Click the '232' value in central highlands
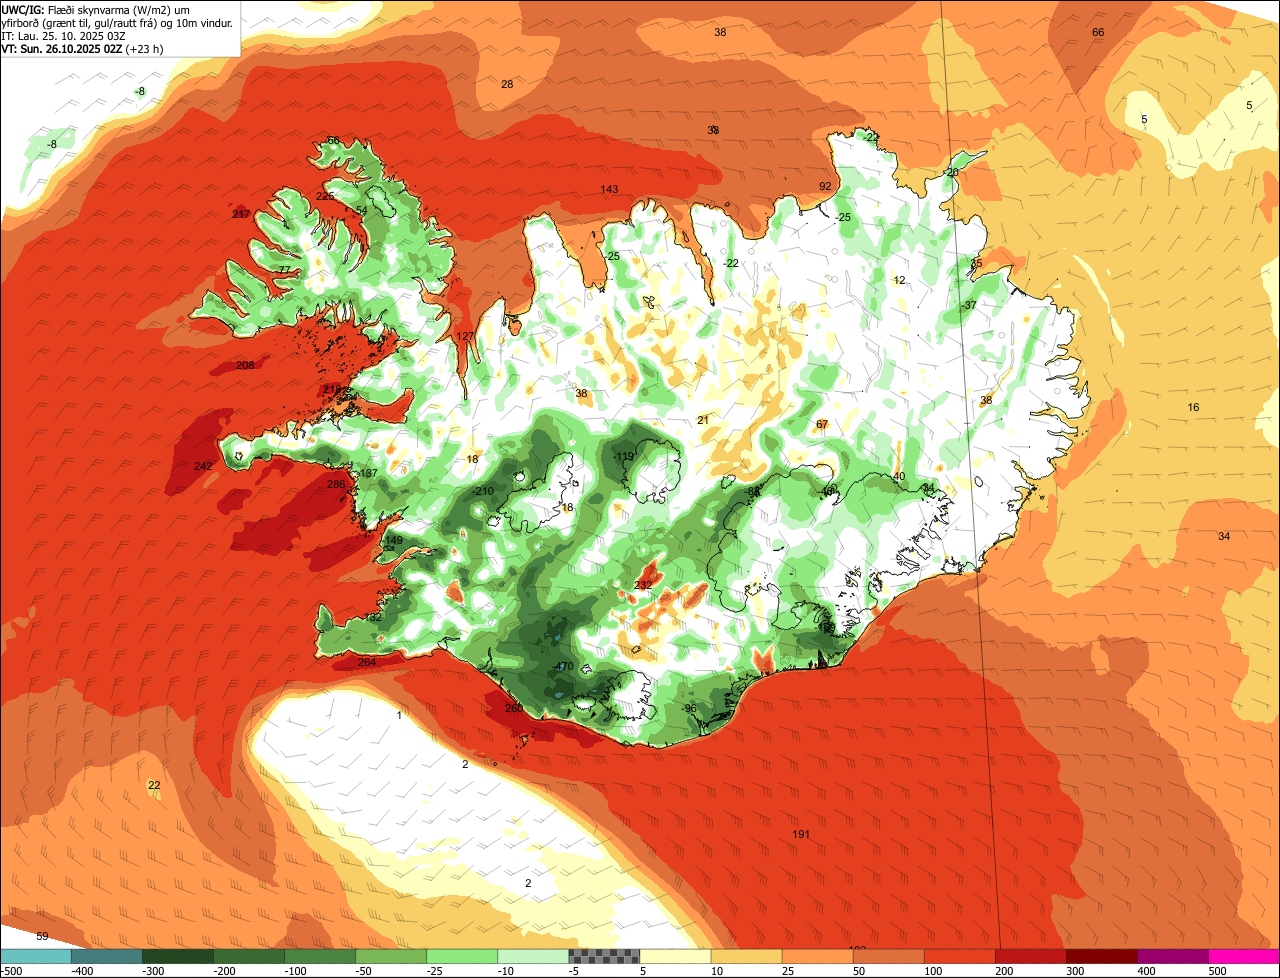The width and height of the screenshot is (1280, 978). click(x=644, y=585)
